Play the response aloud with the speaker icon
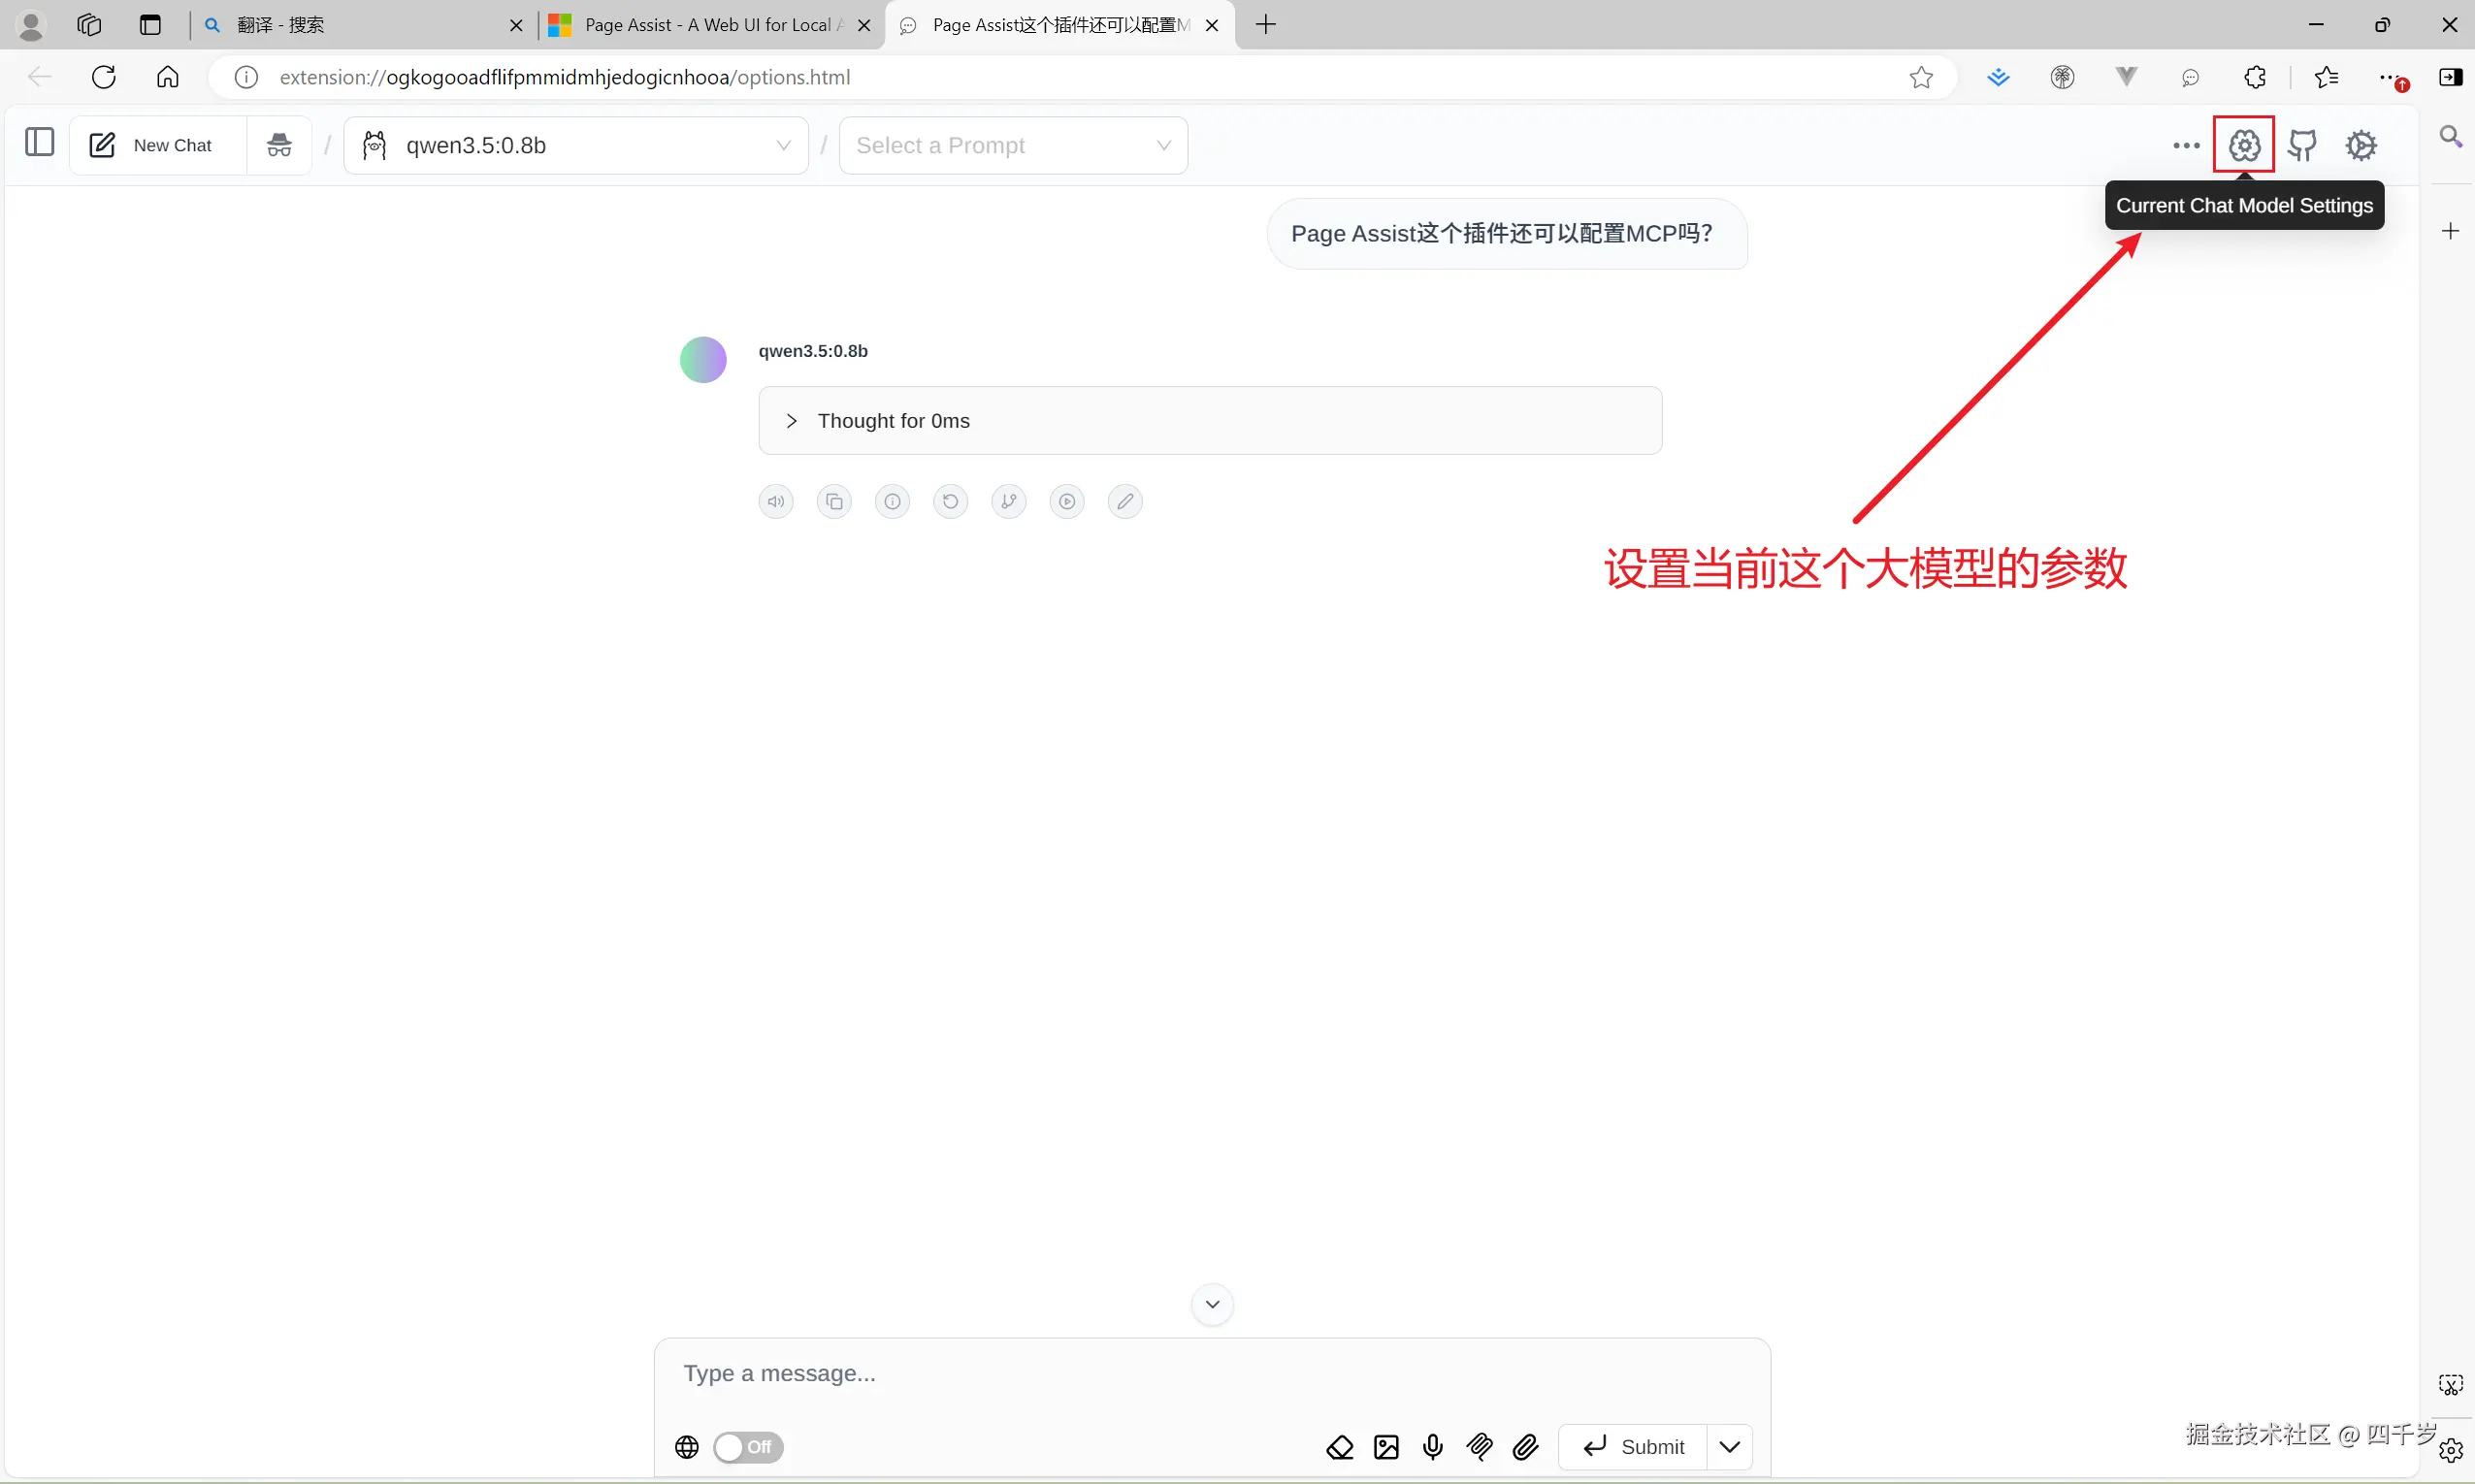 tap(776, 501)
